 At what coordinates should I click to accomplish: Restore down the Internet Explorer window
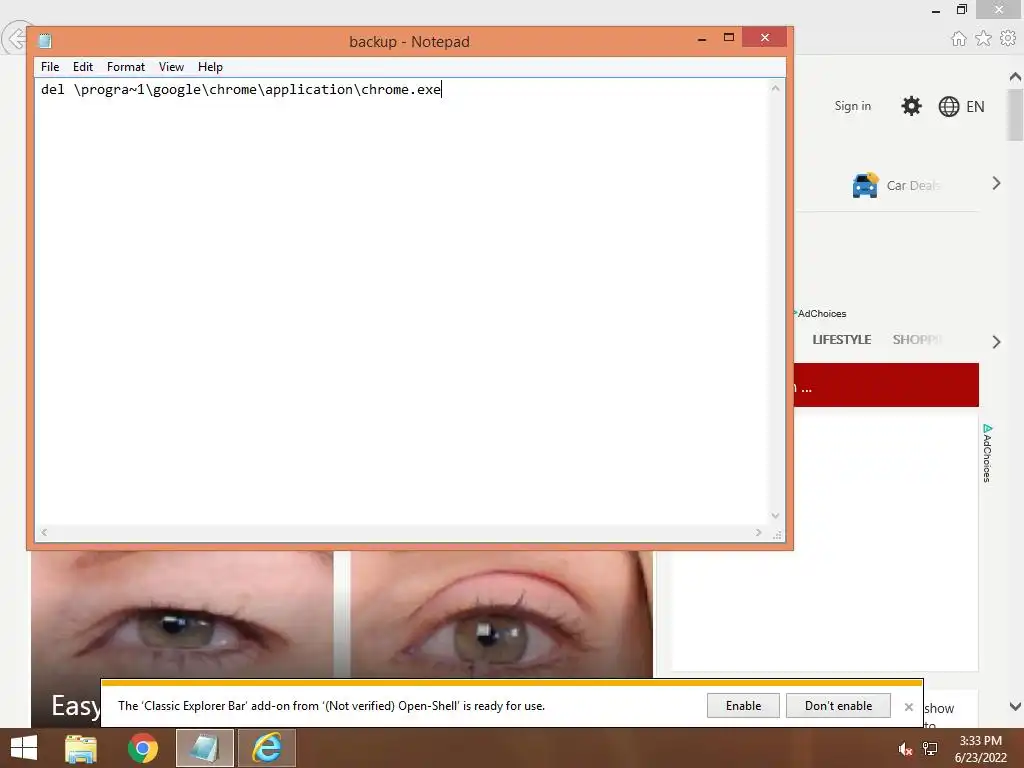(962, 10)
